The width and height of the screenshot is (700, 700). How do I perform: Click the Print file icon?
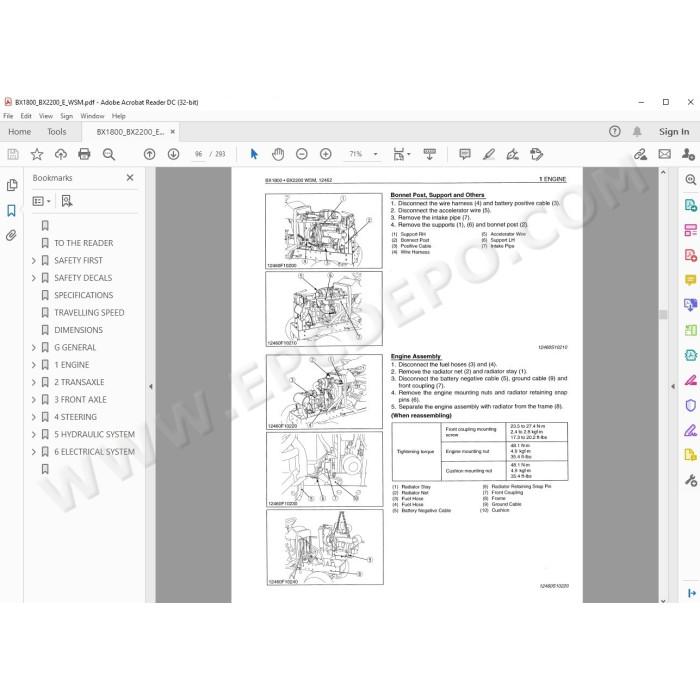click(x=84, y=154)
